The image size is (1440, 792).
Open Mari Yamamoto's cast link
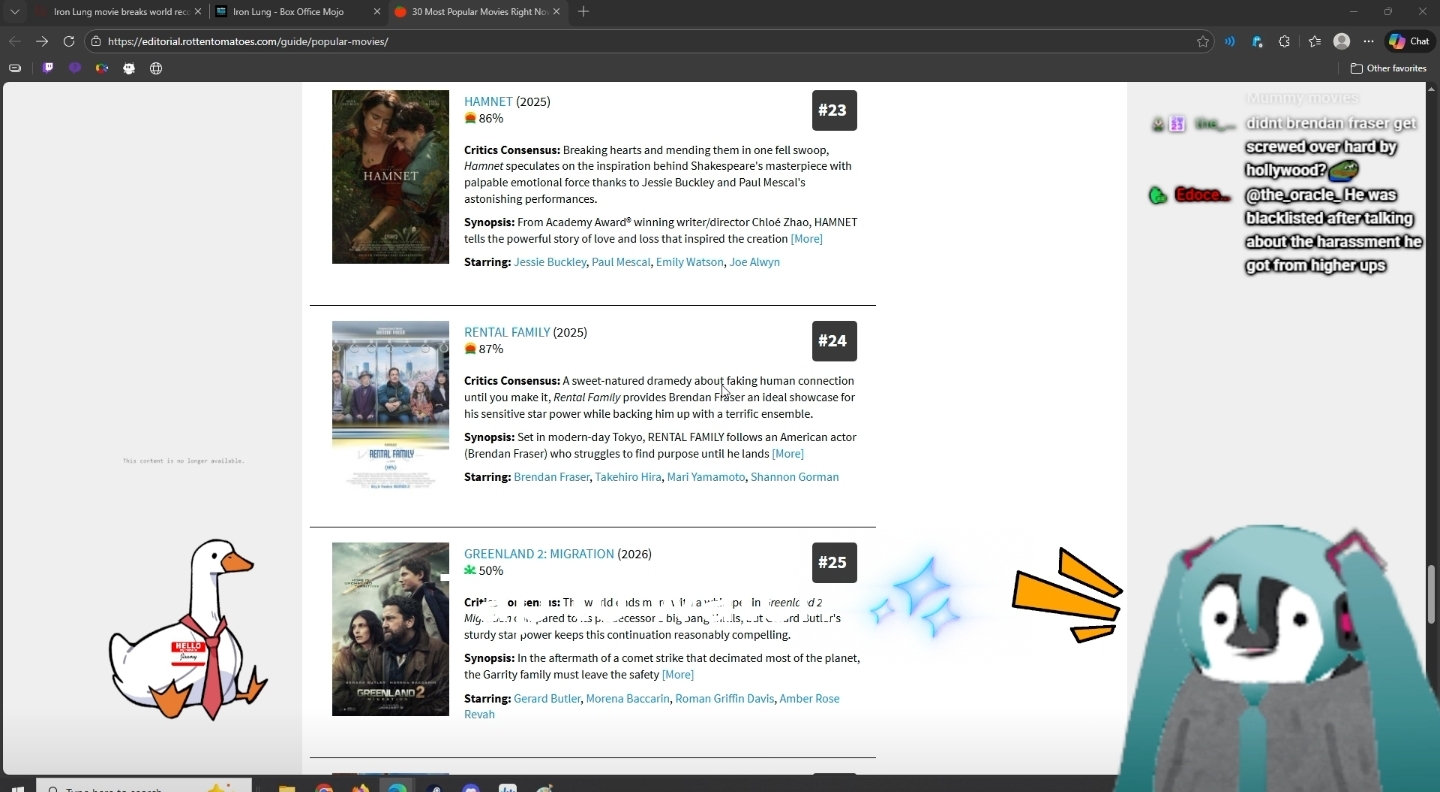[x=706, y=477]
